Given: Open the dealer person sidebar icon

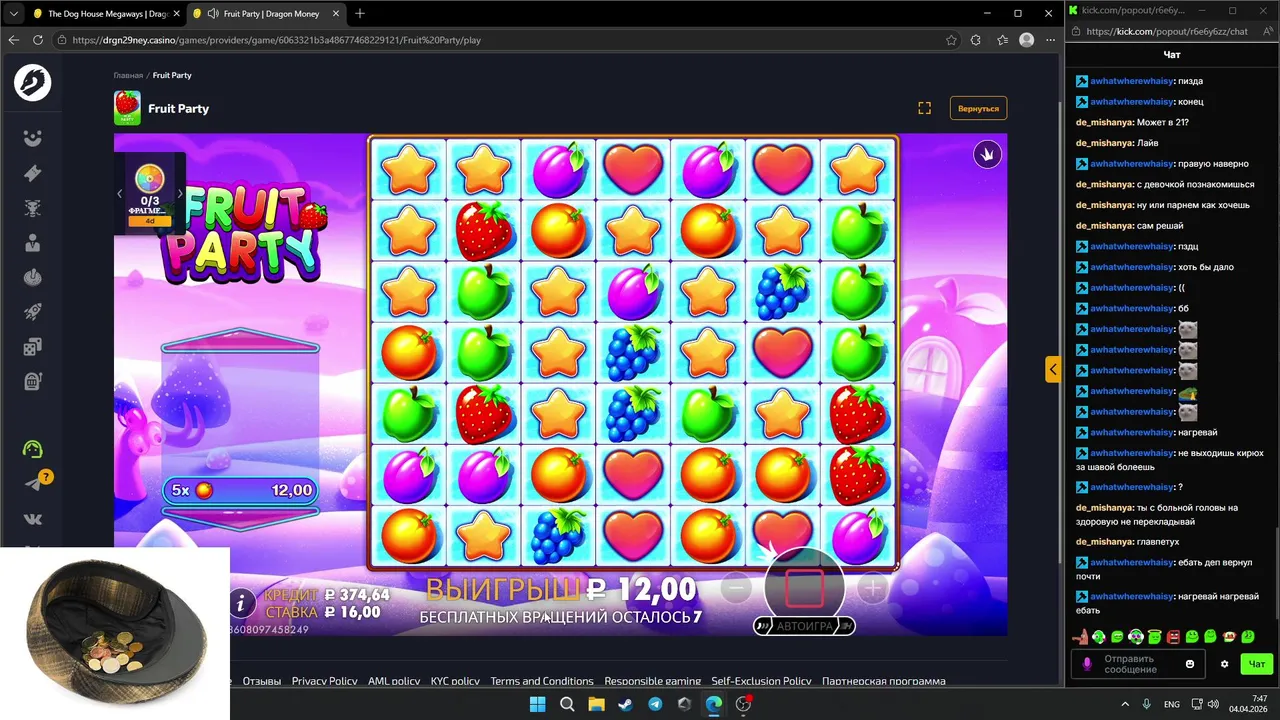Looking at the screenshot, I should tap(33, 243).
